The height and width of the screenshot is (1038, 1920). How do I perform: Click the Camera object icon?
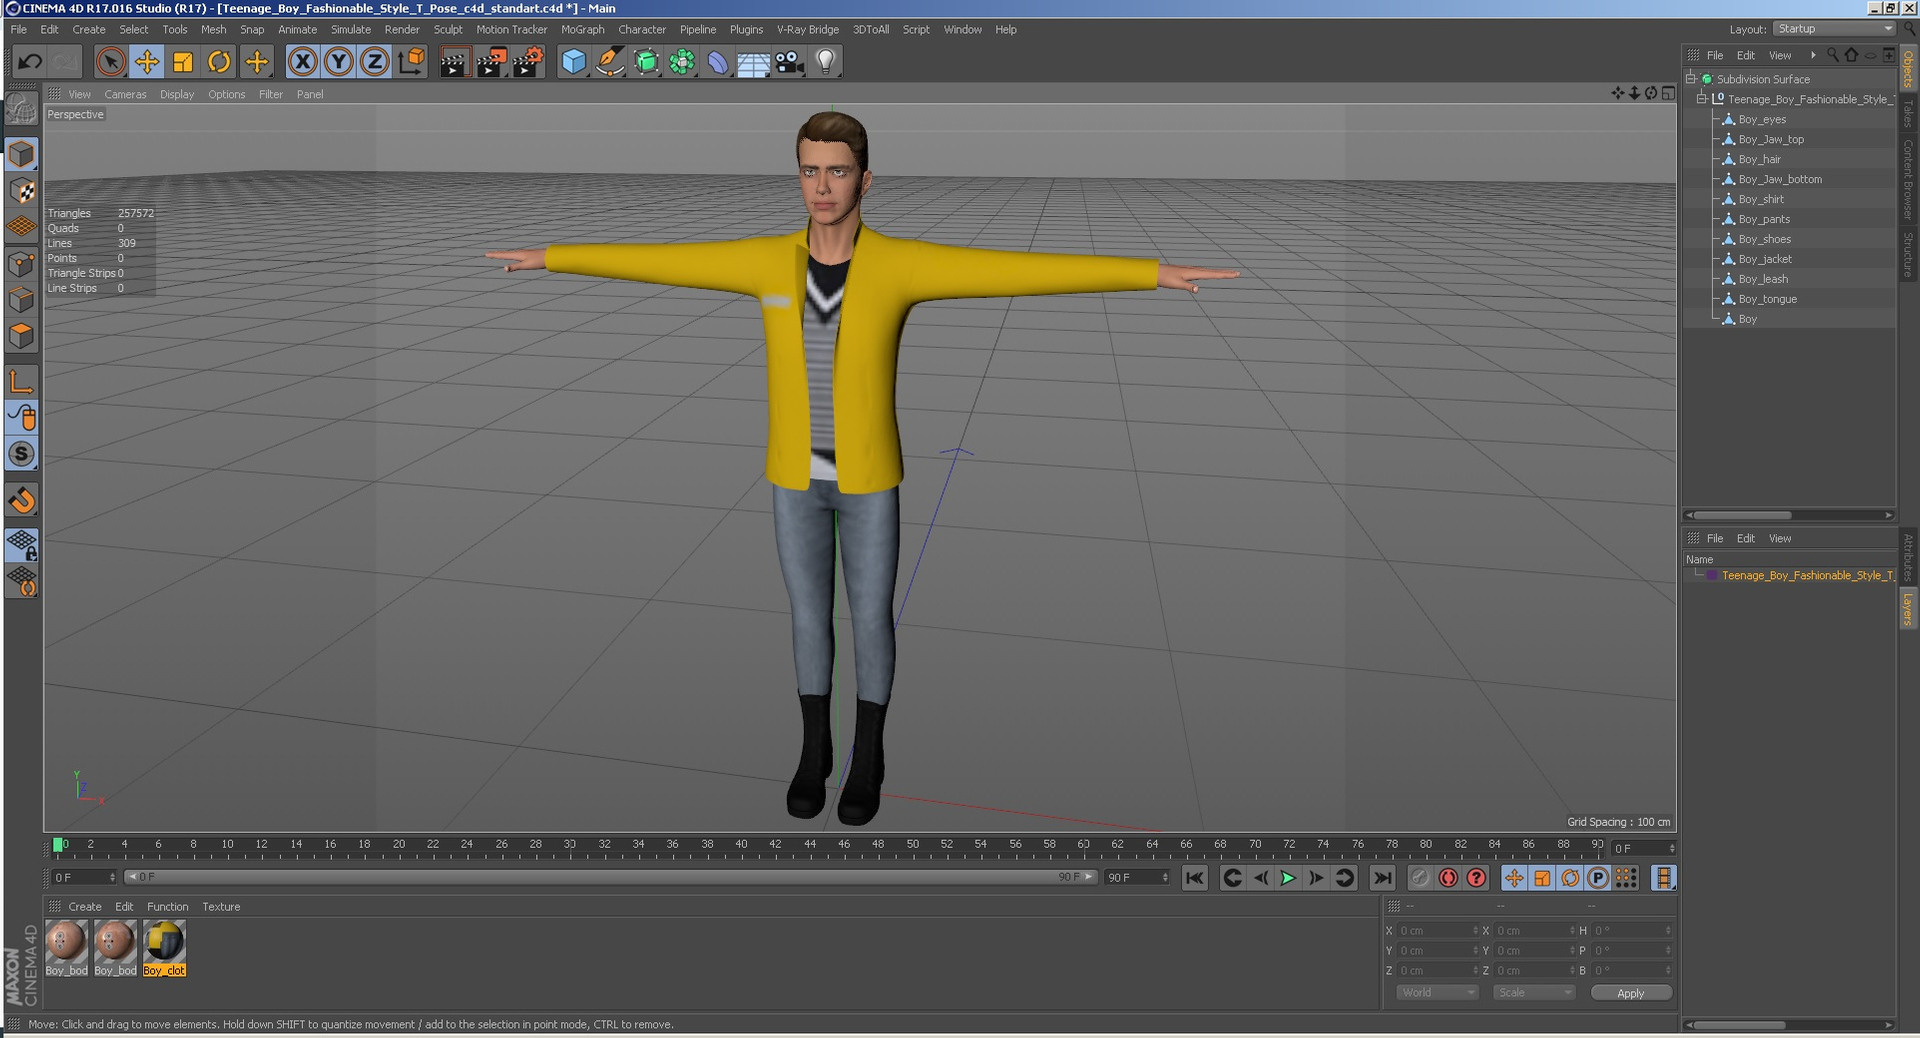(789, 62)
